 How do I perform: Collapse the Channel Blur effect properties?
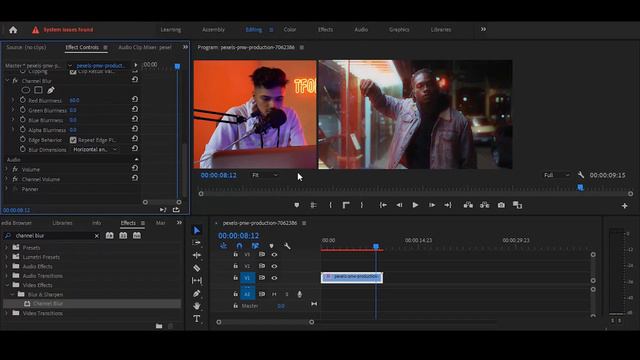7,81
